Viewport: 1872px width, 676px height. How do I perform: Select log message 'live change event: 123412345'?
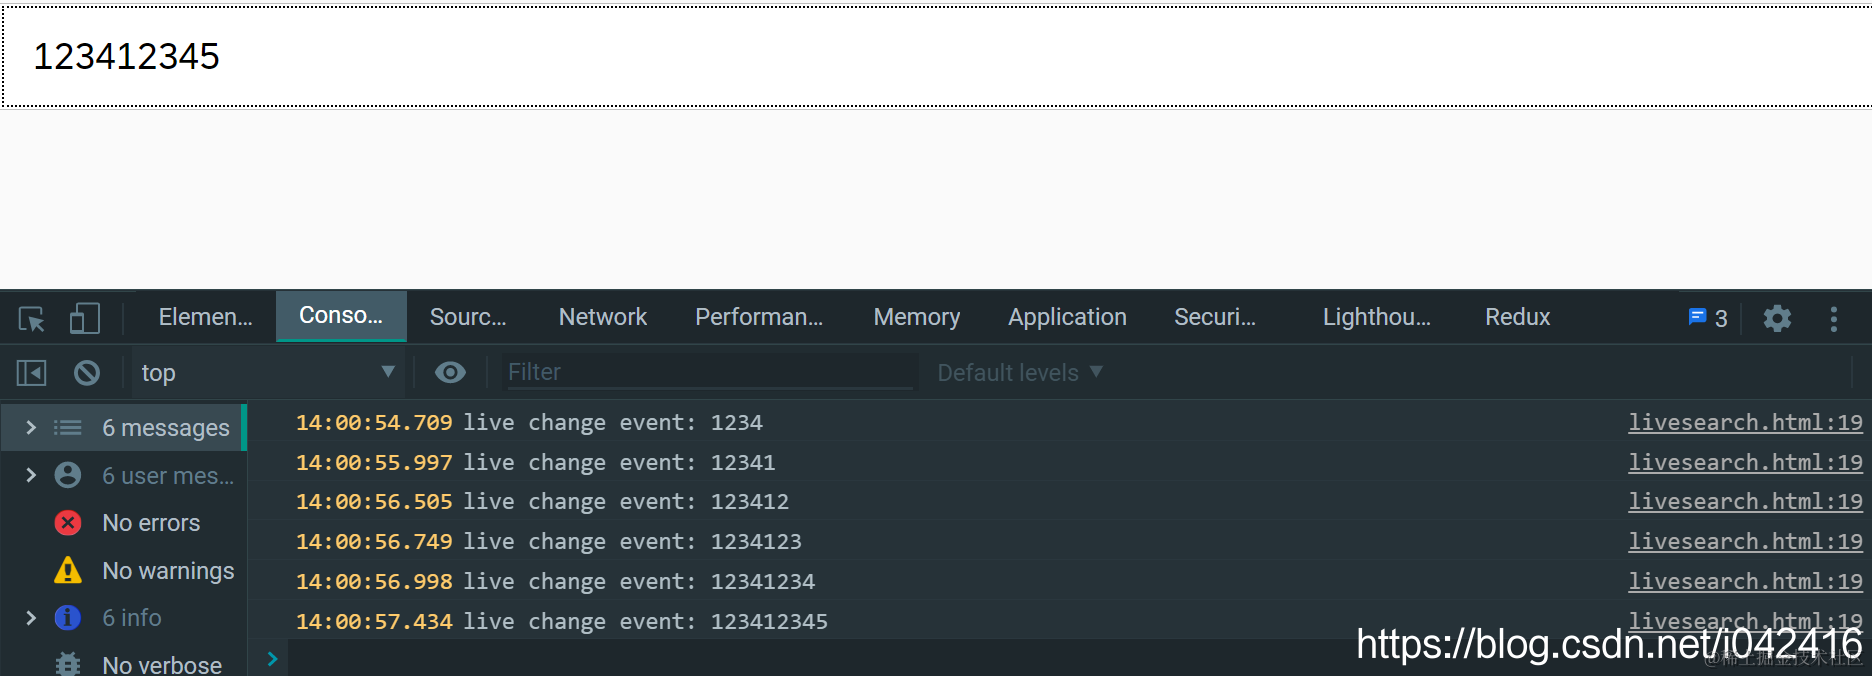point(645,622)
